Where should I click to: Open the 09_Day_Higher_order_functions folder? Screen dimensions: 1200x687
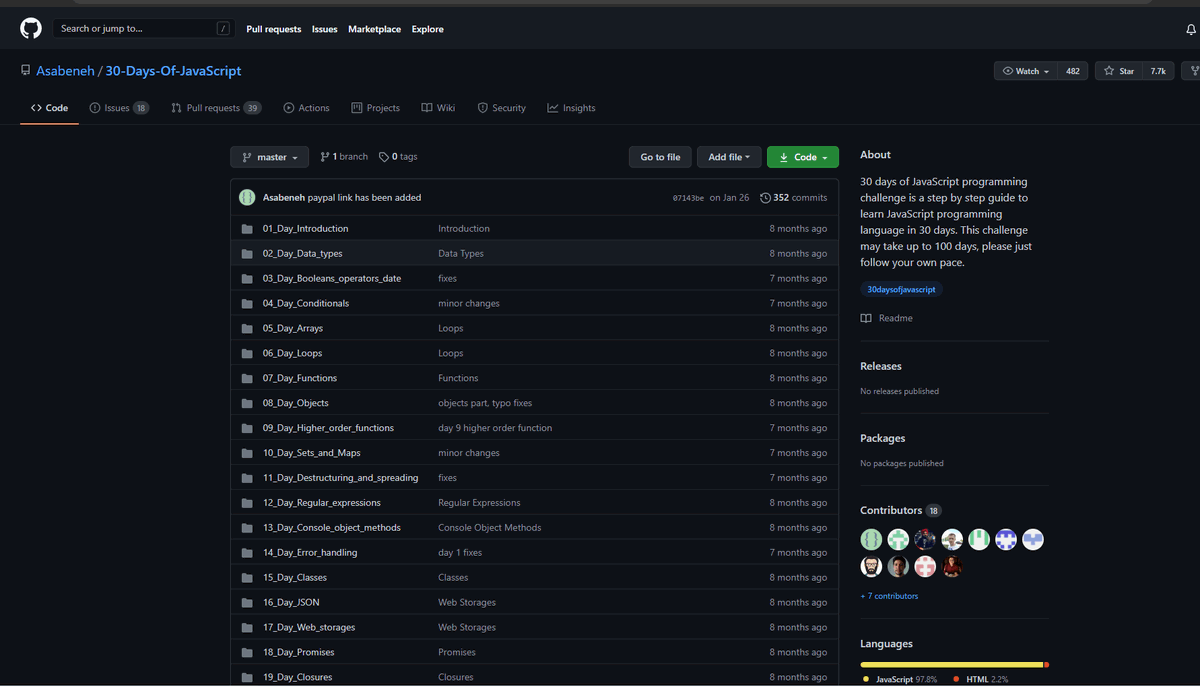tap(328, 428)
